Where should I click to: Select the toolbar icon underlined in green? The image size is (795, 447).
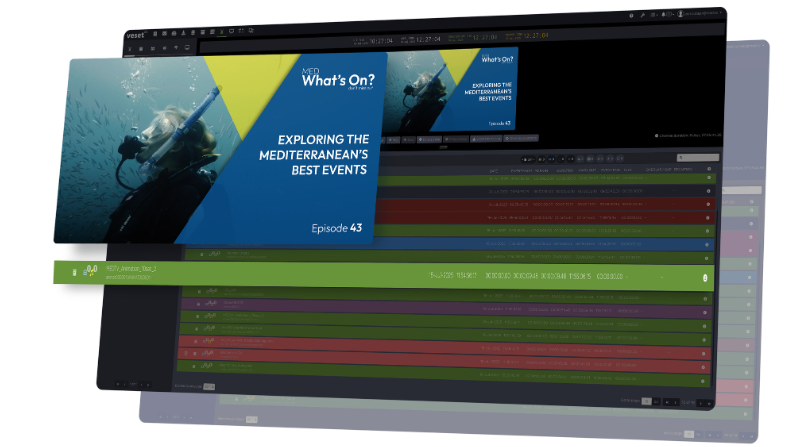[x=222, y=32]
